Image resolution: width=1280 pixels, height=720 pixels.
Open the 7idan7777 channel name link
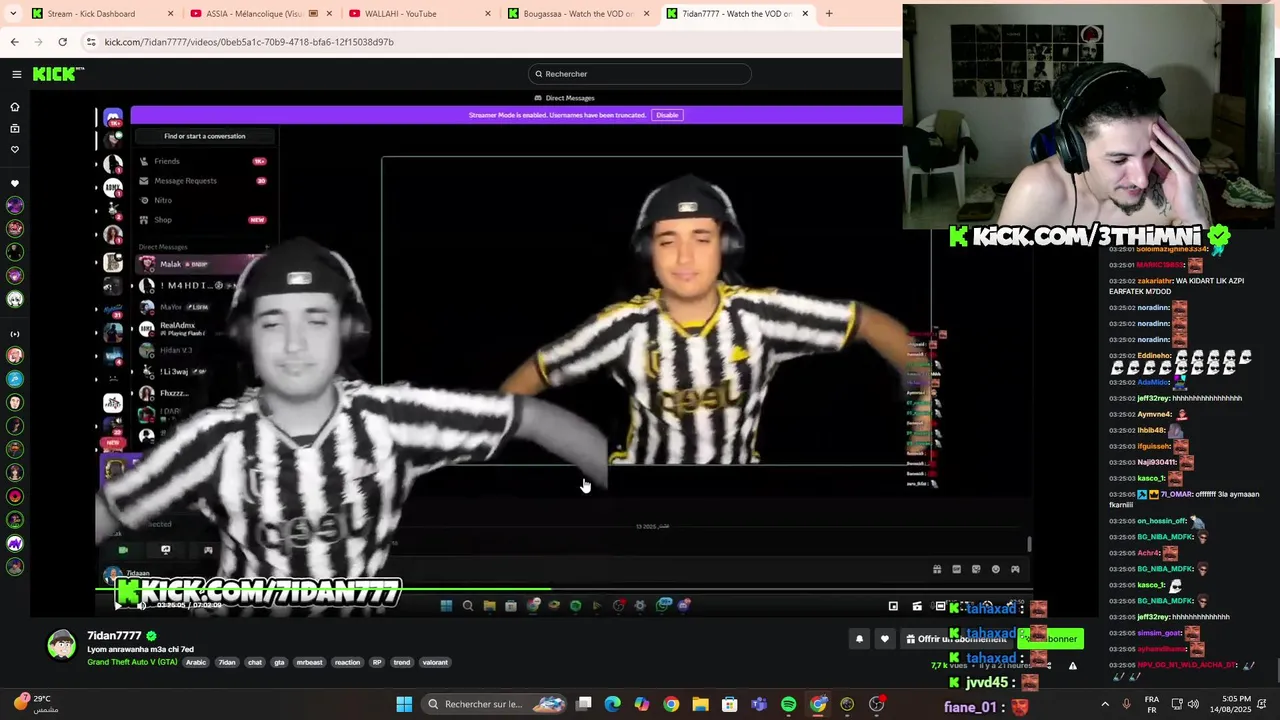click(x=114, y=636)
